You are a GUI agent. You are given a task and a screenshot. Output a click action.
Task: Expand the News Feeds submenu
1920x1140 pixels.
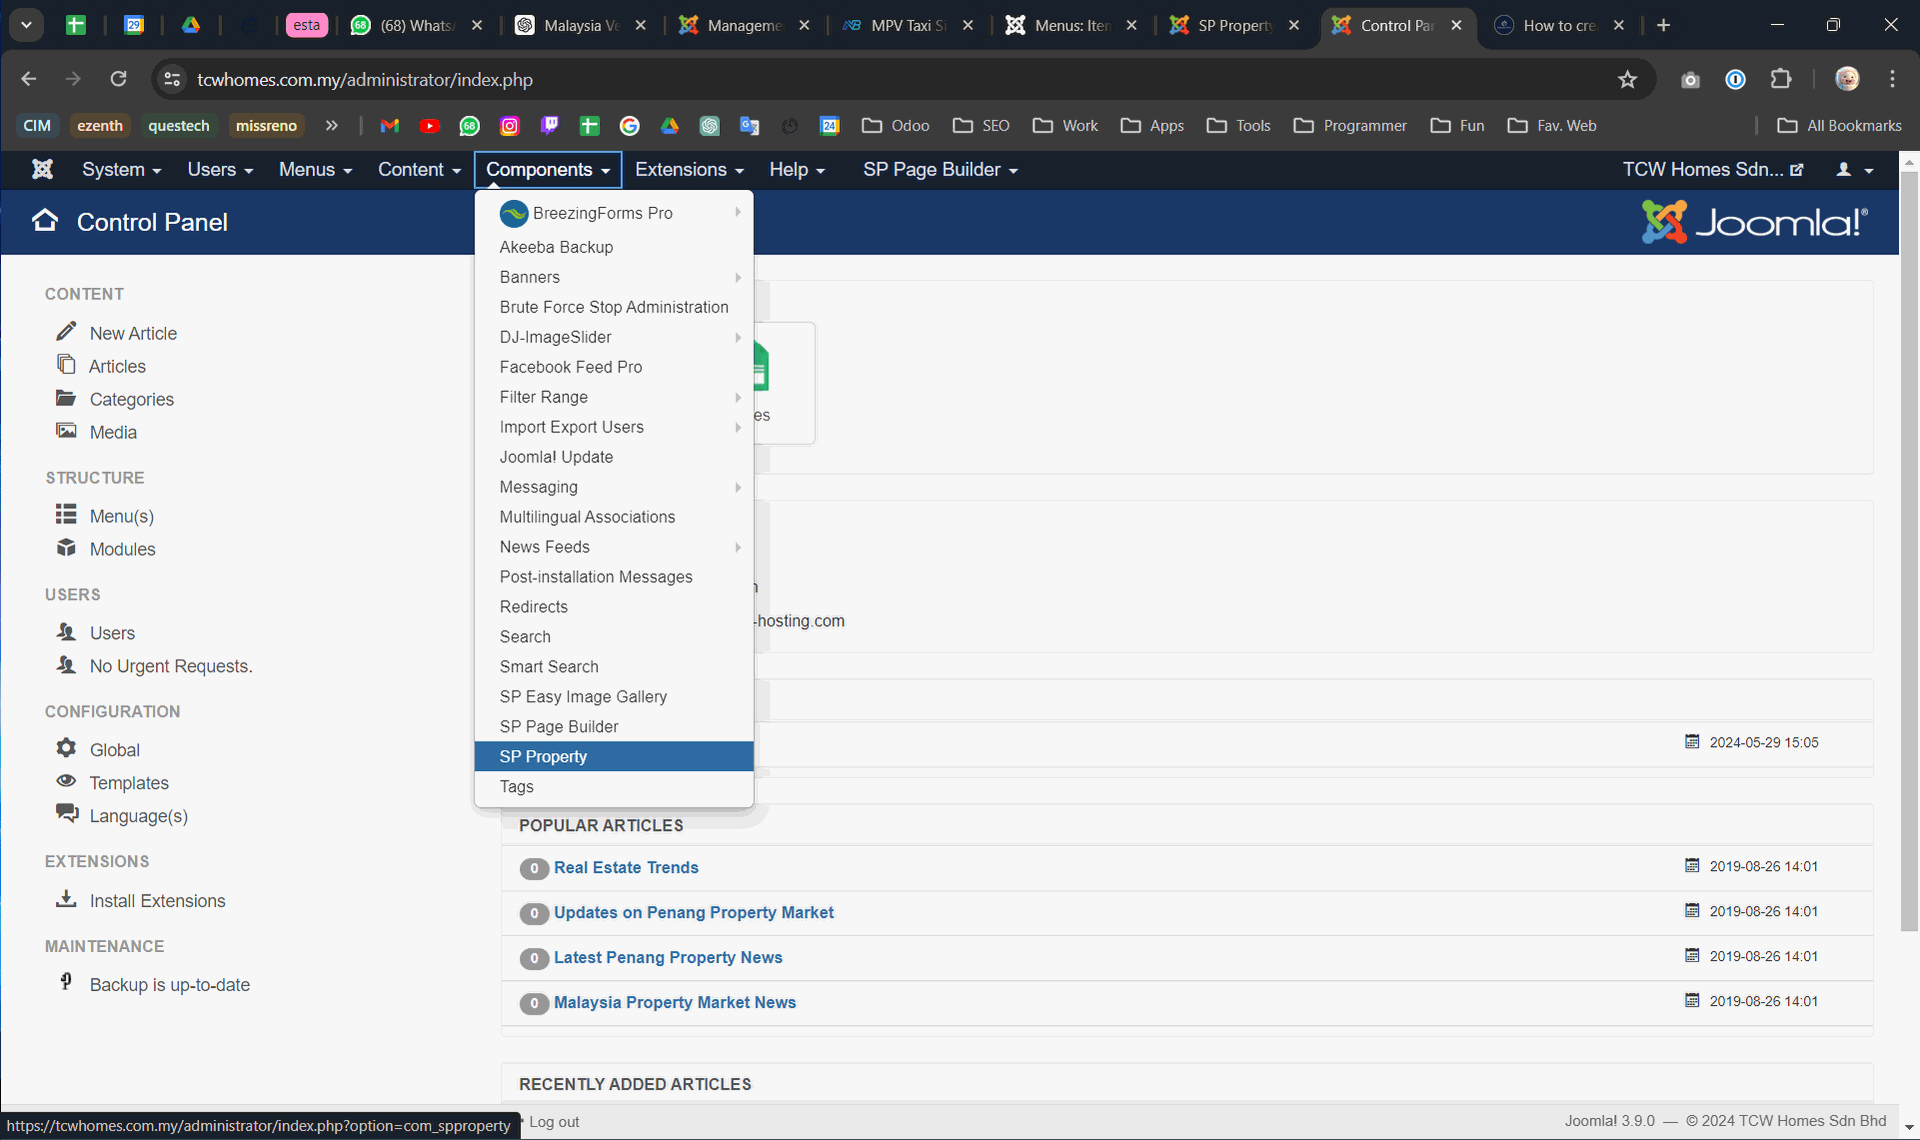(614, 547)
